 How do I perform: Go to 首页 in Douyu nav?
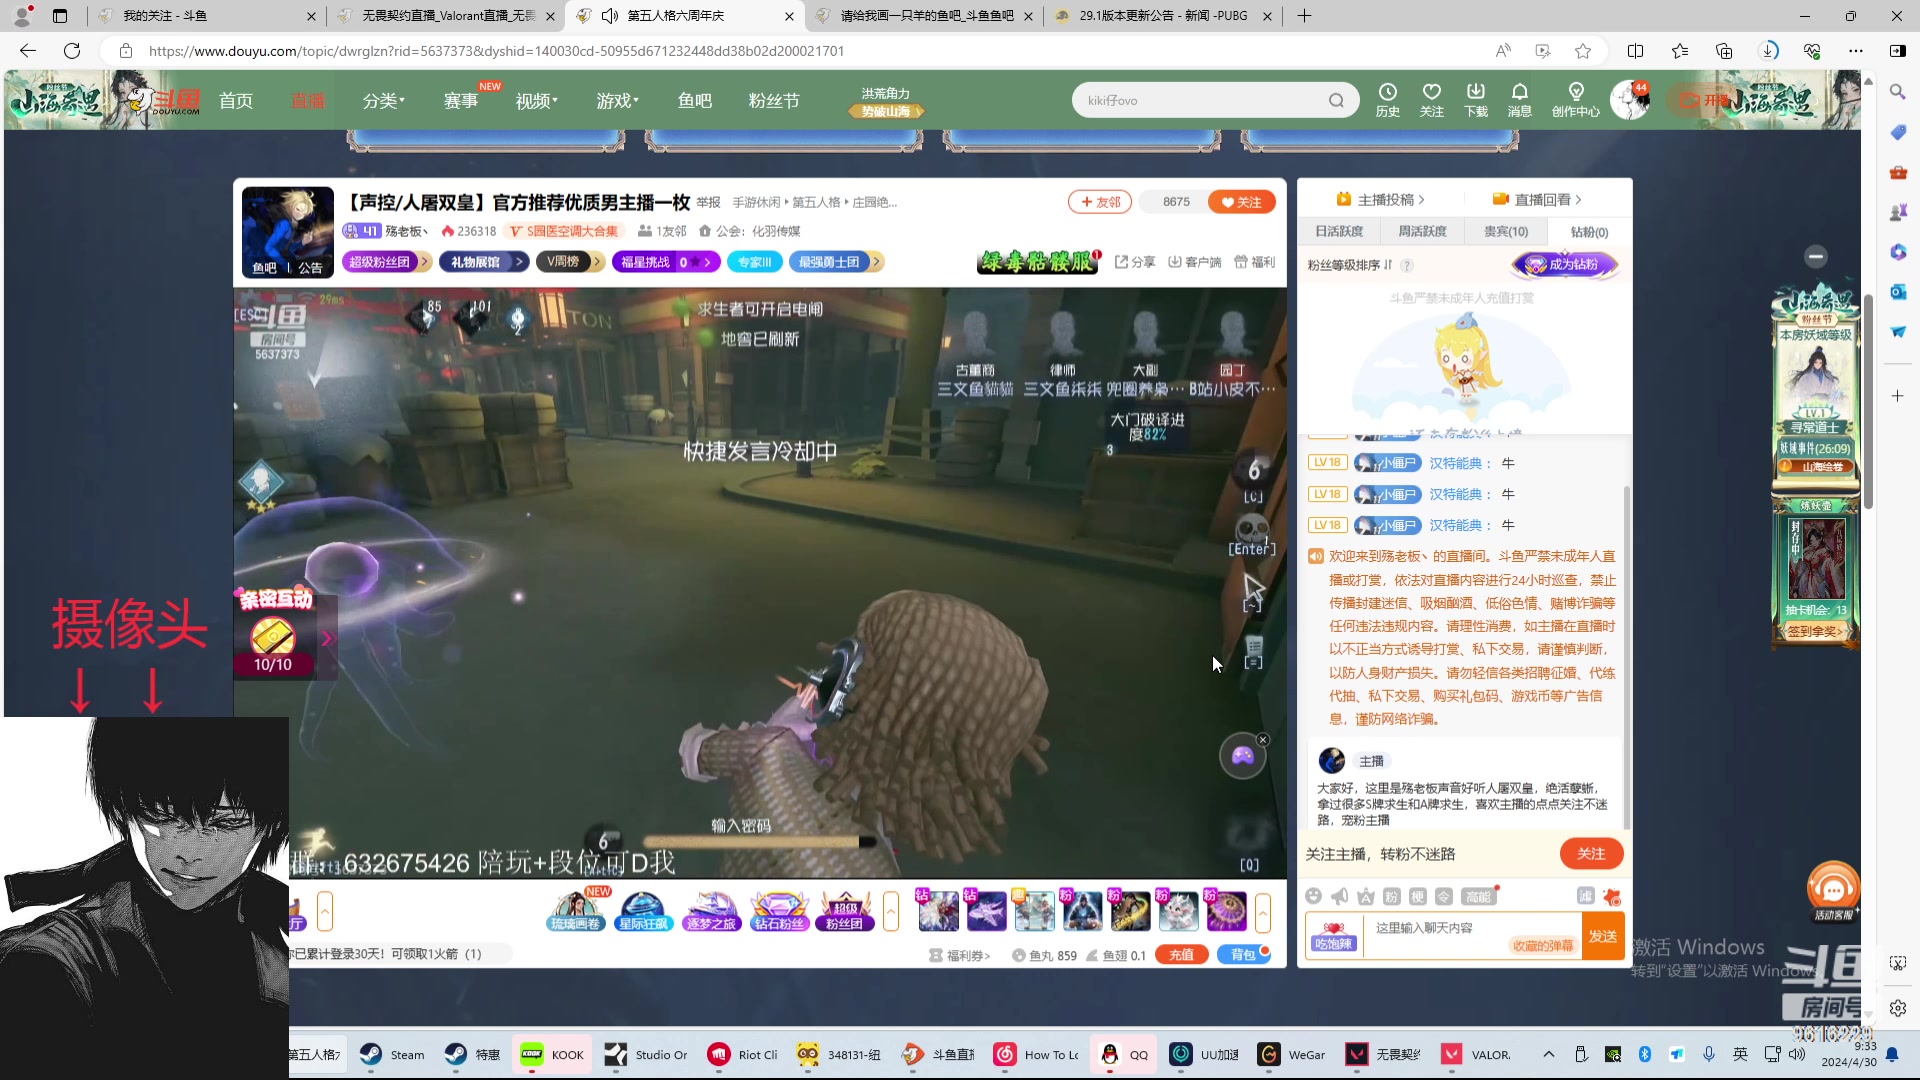coord(236,100)
